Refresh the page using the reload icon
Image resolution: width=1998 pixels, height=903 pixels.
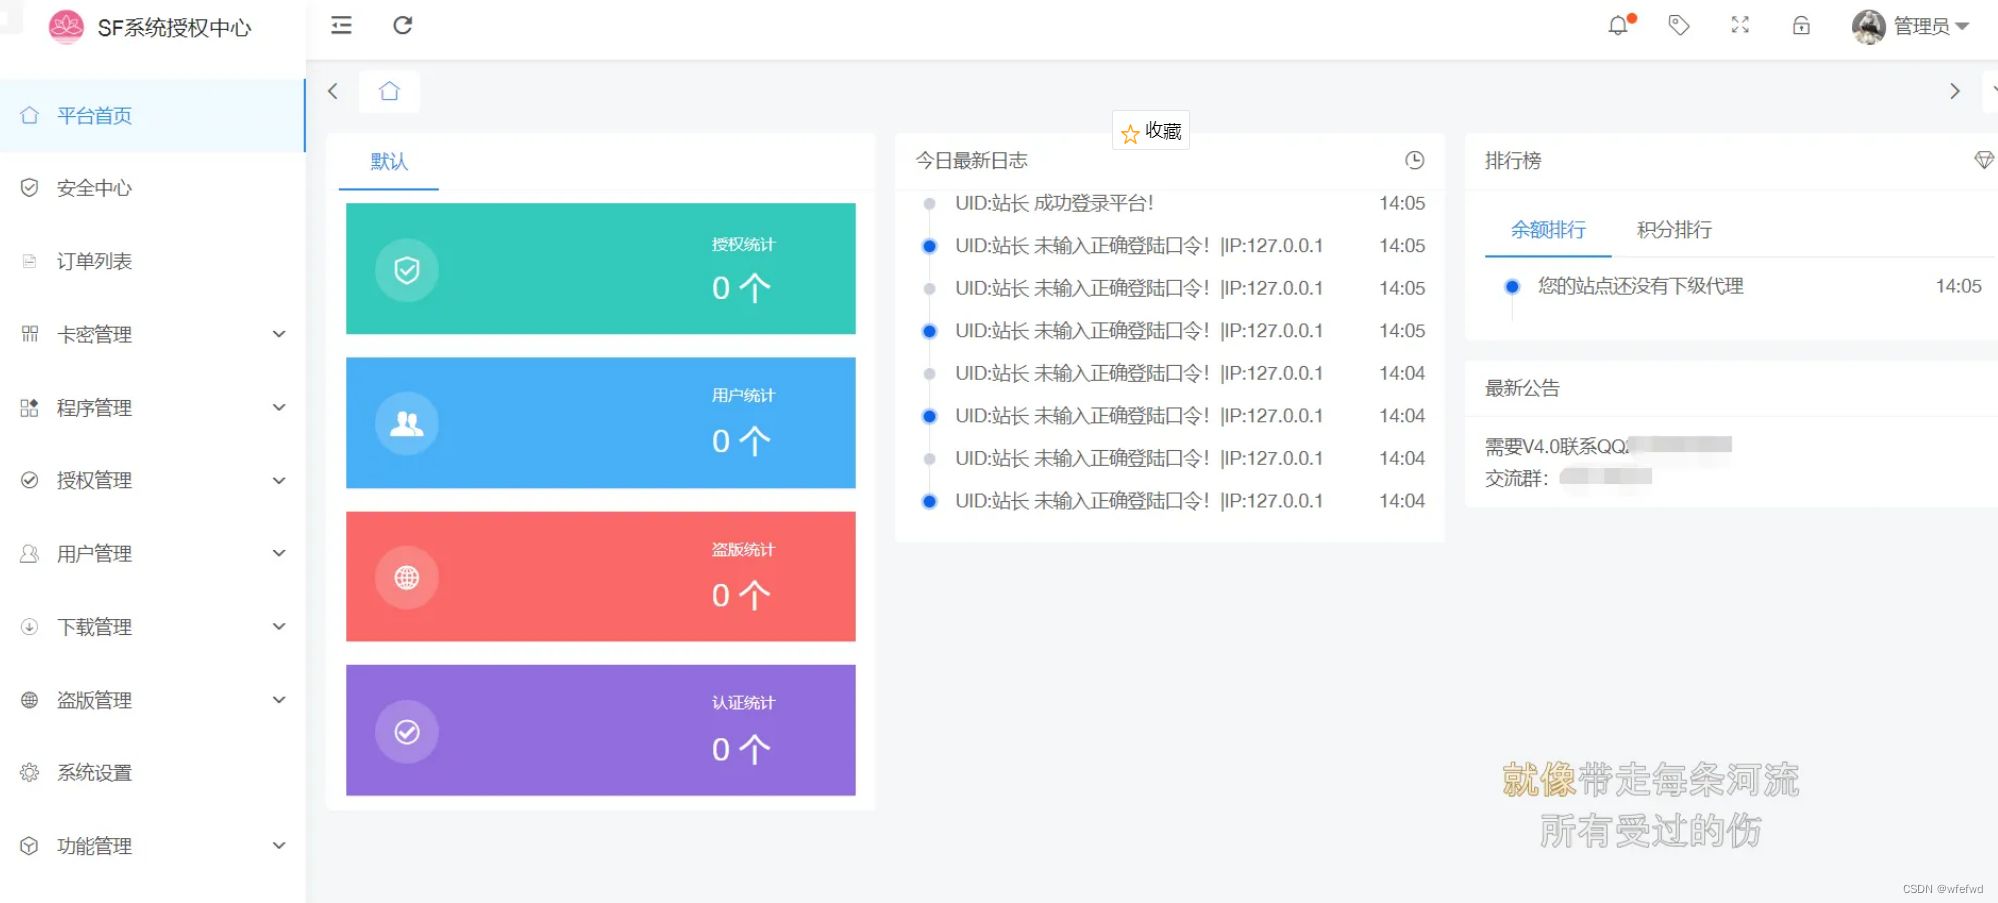[403, 25]
